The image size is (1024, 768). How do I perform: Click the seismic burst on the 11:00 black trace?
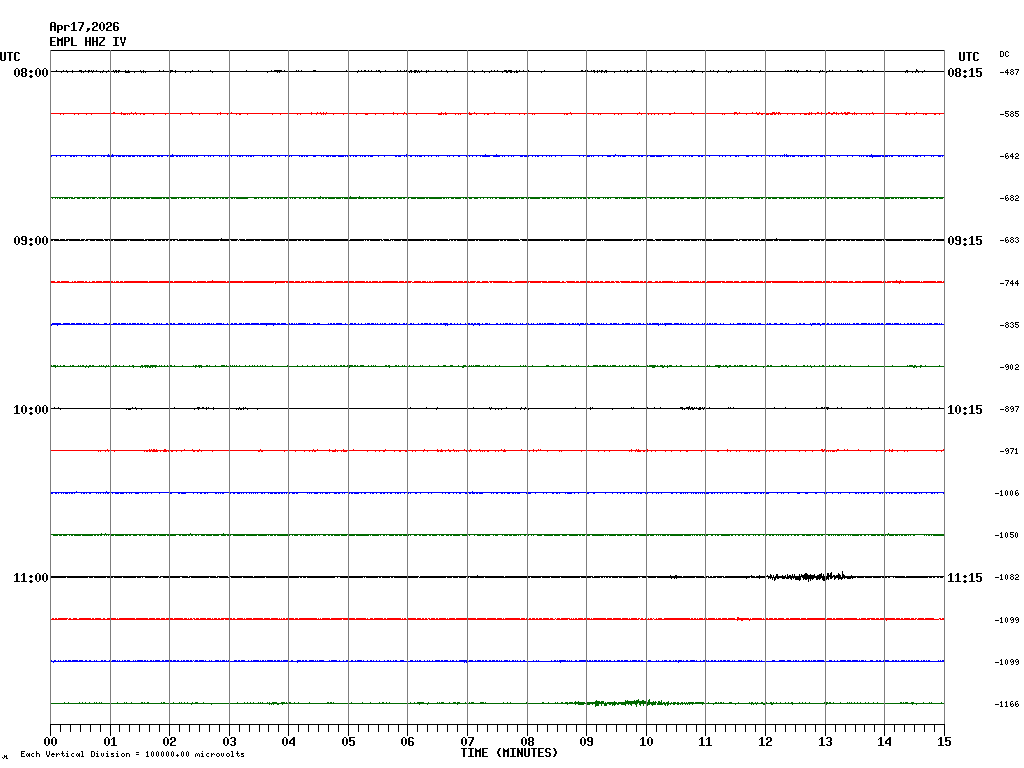coord(810,576)
